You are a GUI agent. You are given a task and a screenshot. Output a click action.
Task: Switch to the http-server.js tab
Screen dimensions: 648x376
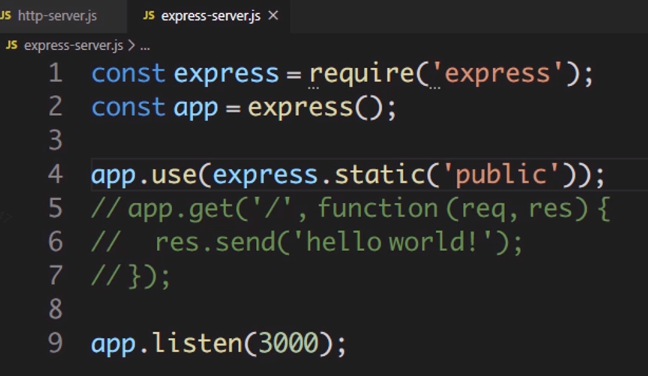[57, 16]
